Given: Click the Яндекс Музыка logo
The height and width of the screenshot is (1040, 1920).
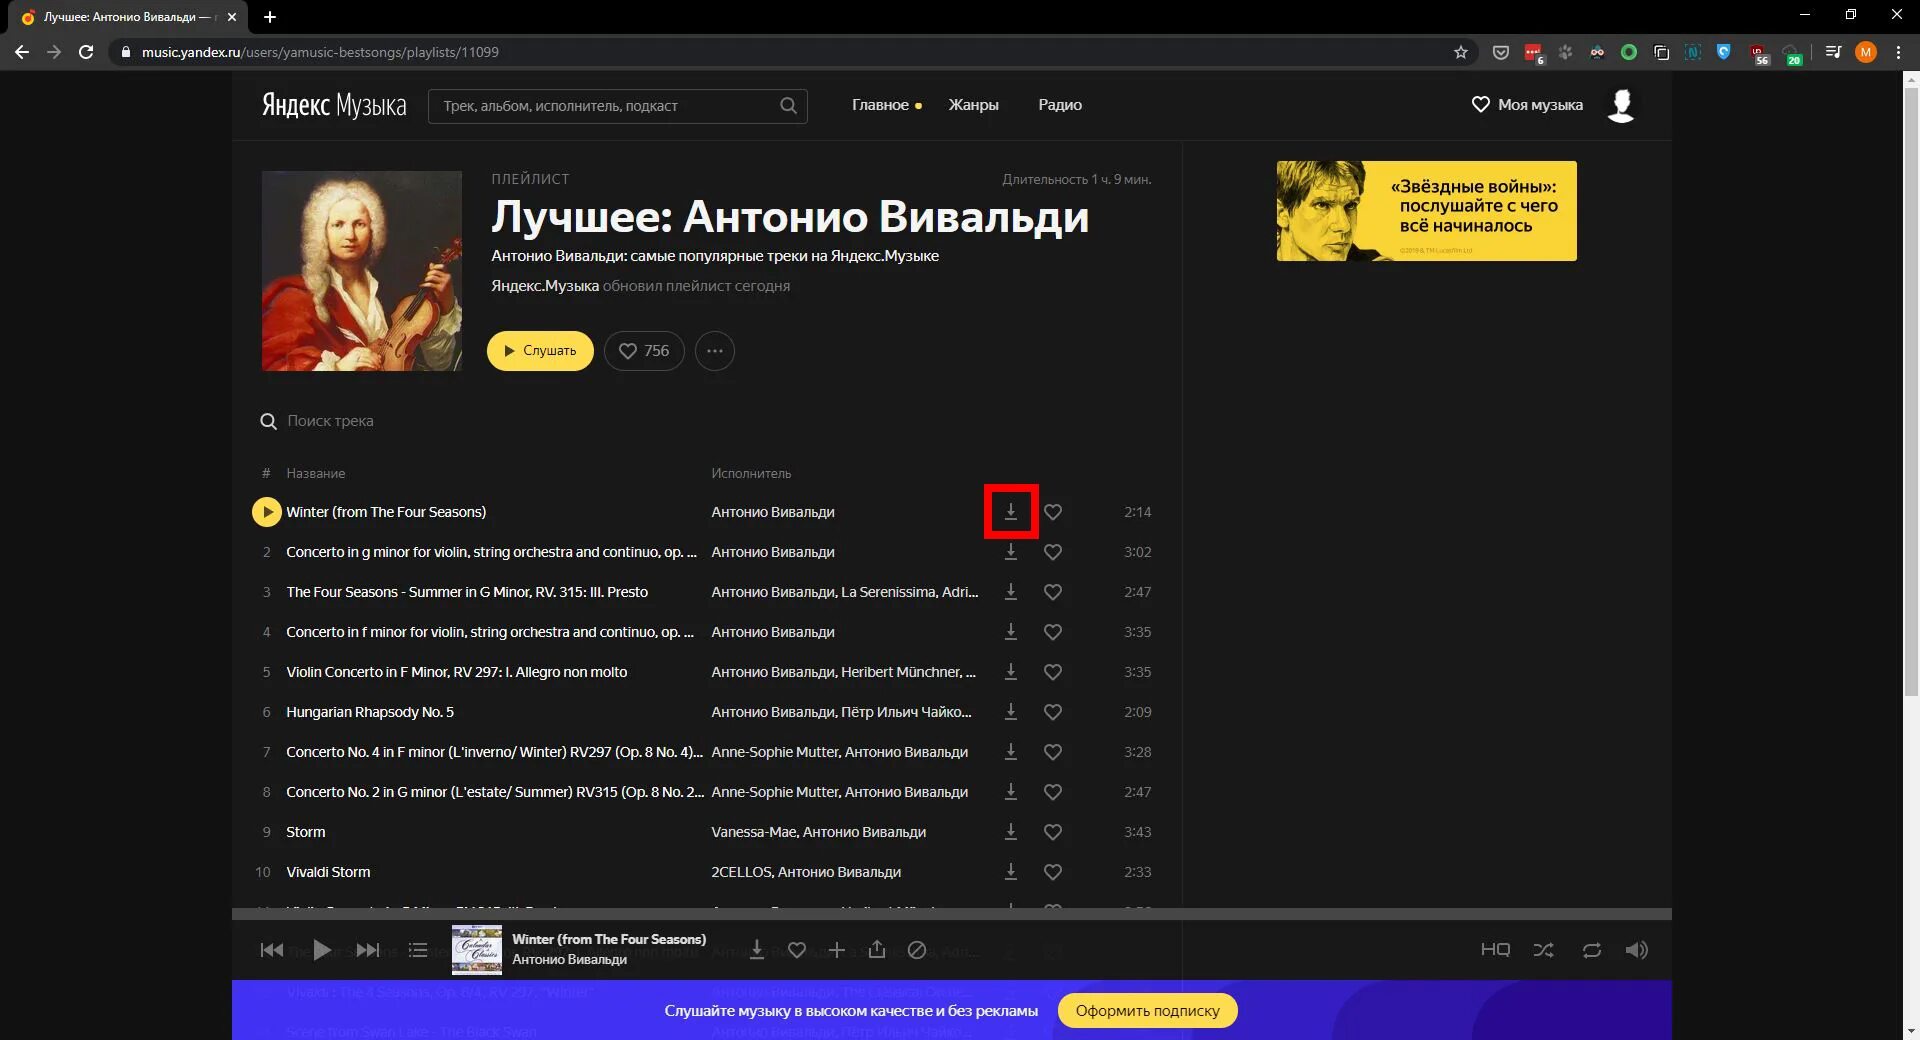Looking at the screenshot, I should [334, 105].
